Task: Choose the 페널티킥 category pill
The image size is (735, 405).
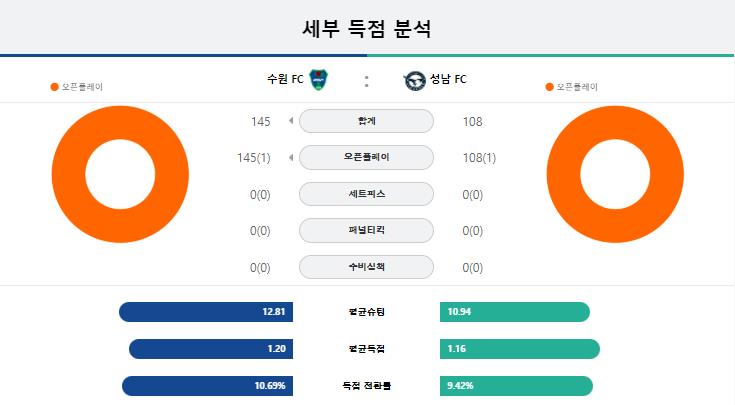Action: pos(366,231)
